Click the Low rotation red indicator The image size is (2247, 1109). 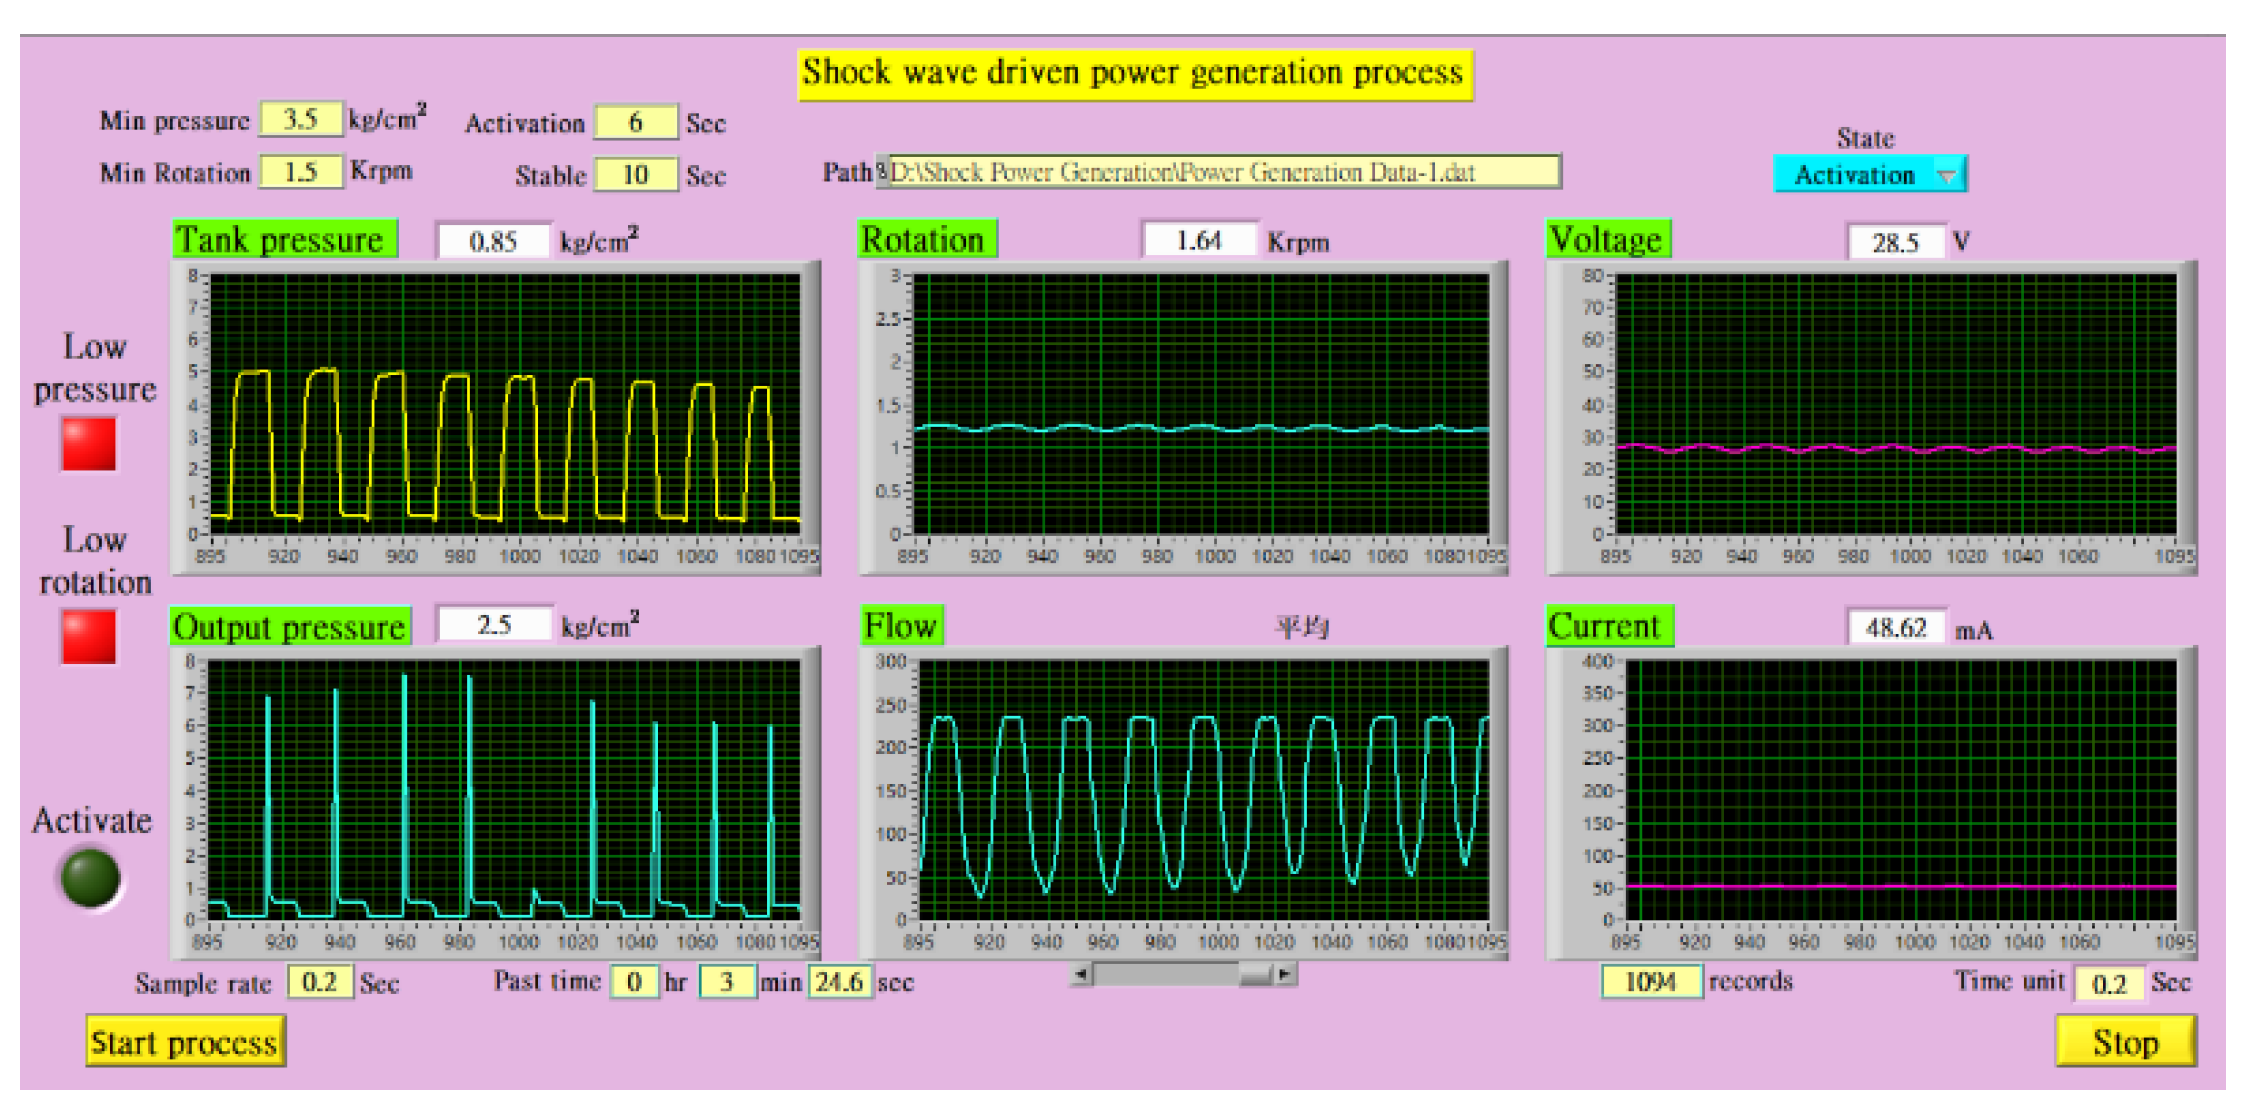[89, 637]
